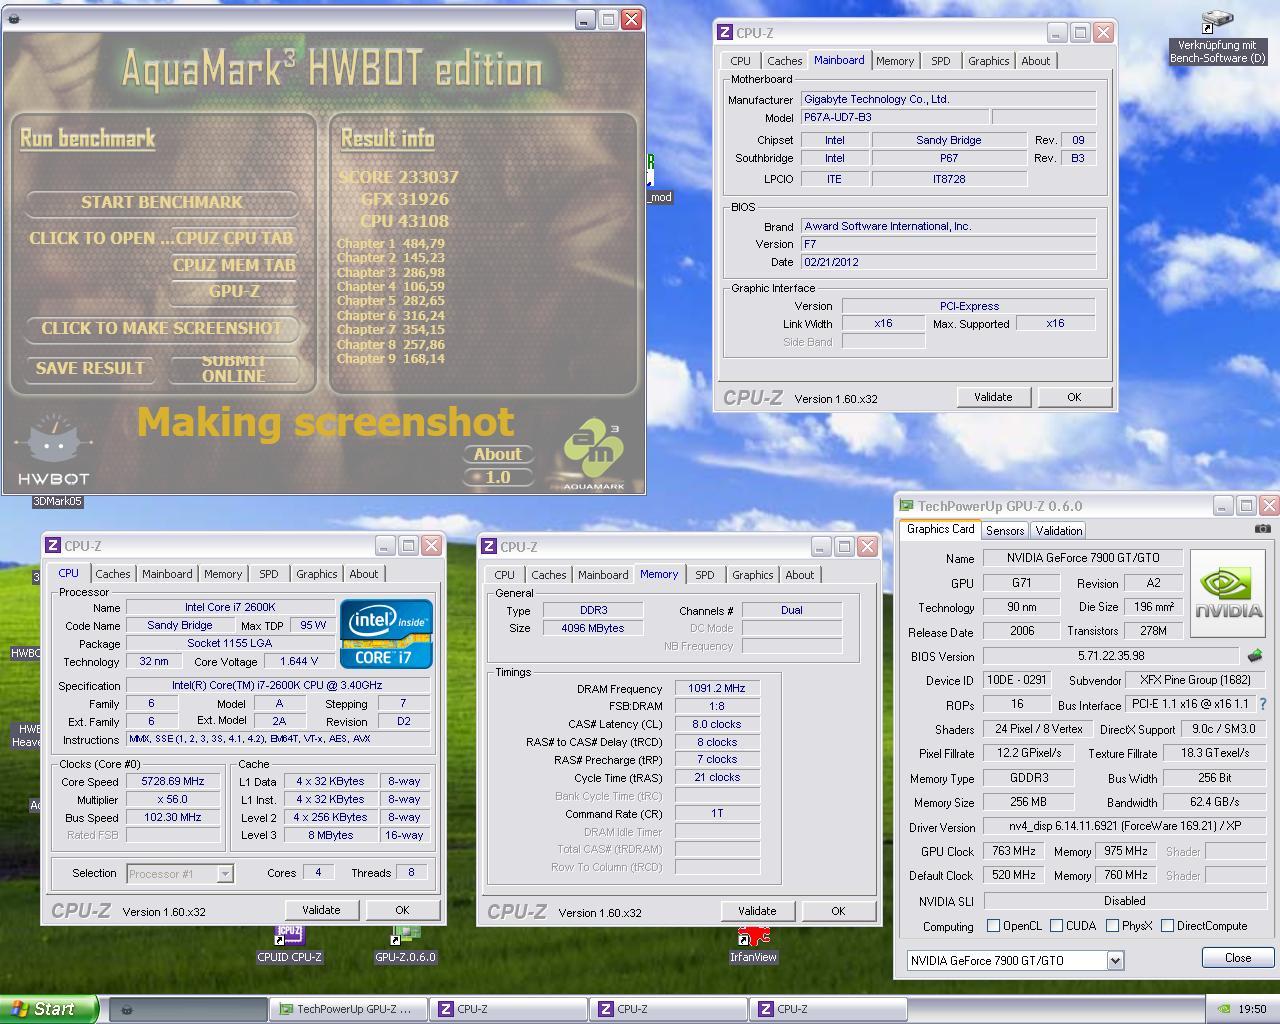The width and height of the screenshot is (1280, 1024).
Task: Open the Processor #1 selection dropdown
Action: pos(225,874)
